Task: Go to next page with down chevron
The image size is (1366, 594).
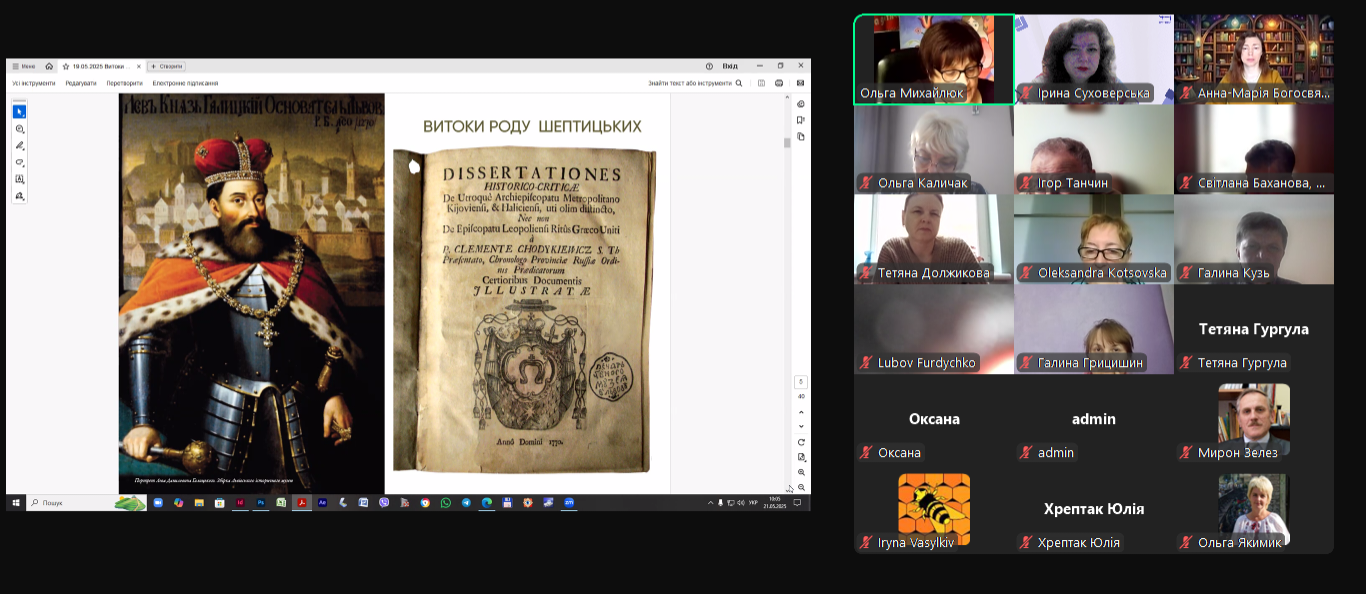Action: tap(801, 426)
